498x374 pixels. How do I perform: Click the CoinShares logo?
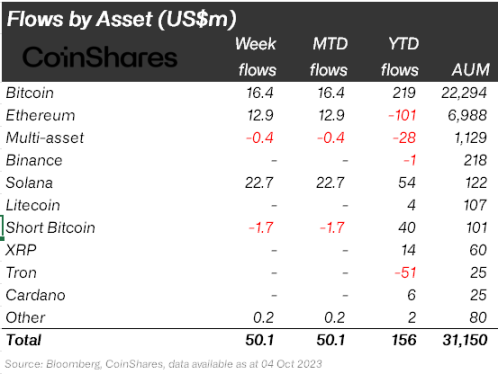(x=100, y=57)
